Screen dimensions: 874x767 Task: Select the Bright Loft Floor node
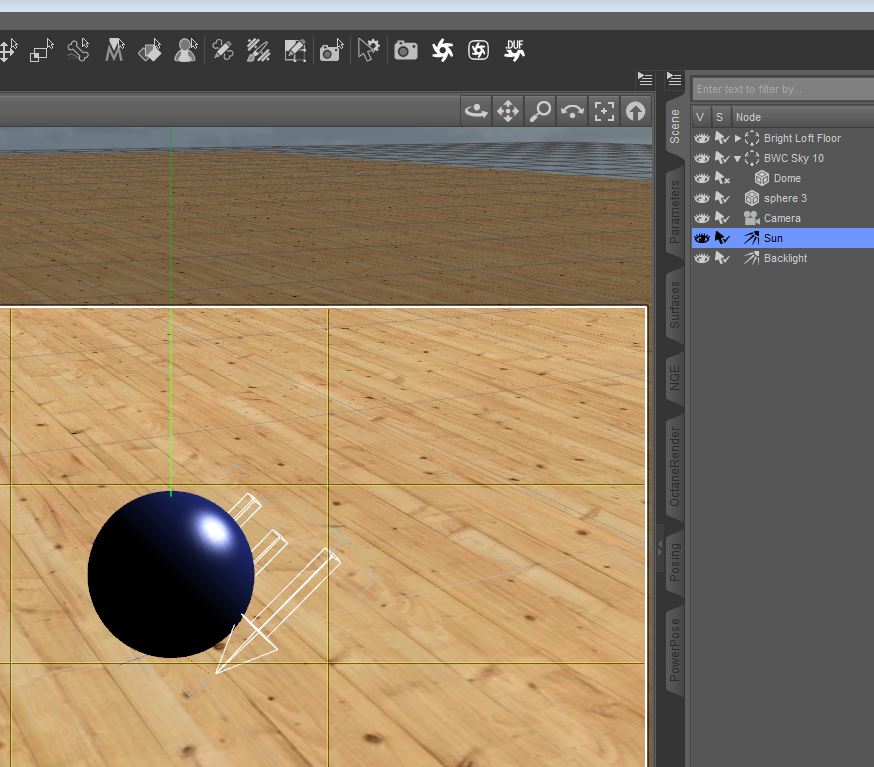pyautogui.click(x=802, y=138)
